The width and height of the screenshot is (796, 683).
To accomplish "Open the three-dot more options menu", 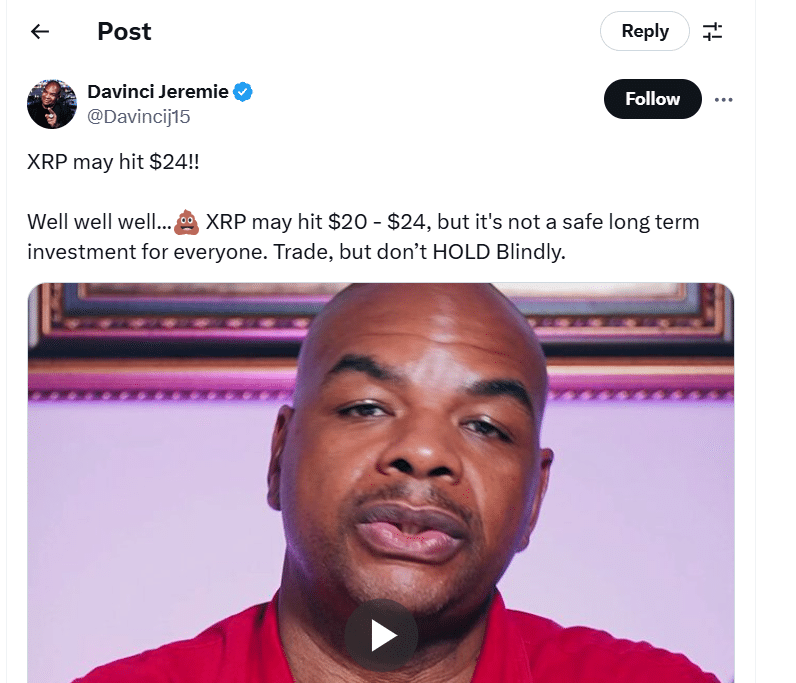I will click(x=723, y=100).
